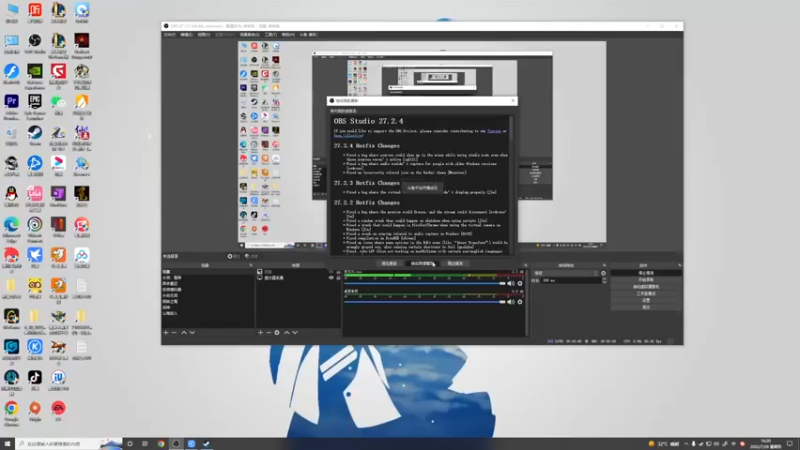This screenshot has height=450, width=800.
Task: Undock the Controls panel
Action: [680, 265]
